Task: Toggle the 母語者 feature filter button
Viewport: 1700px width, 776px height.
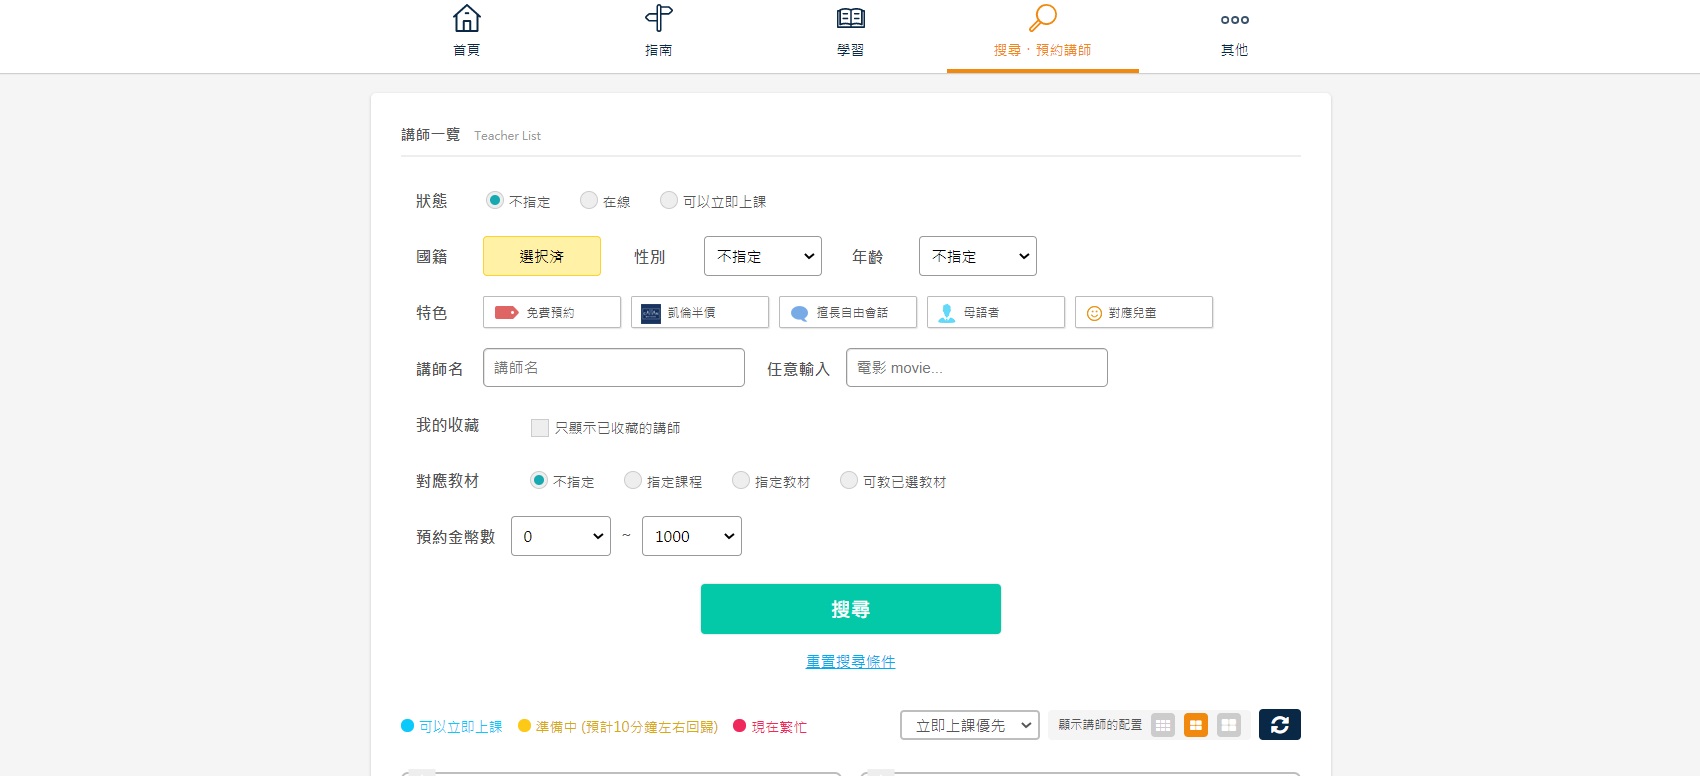Action: [996, 312]
